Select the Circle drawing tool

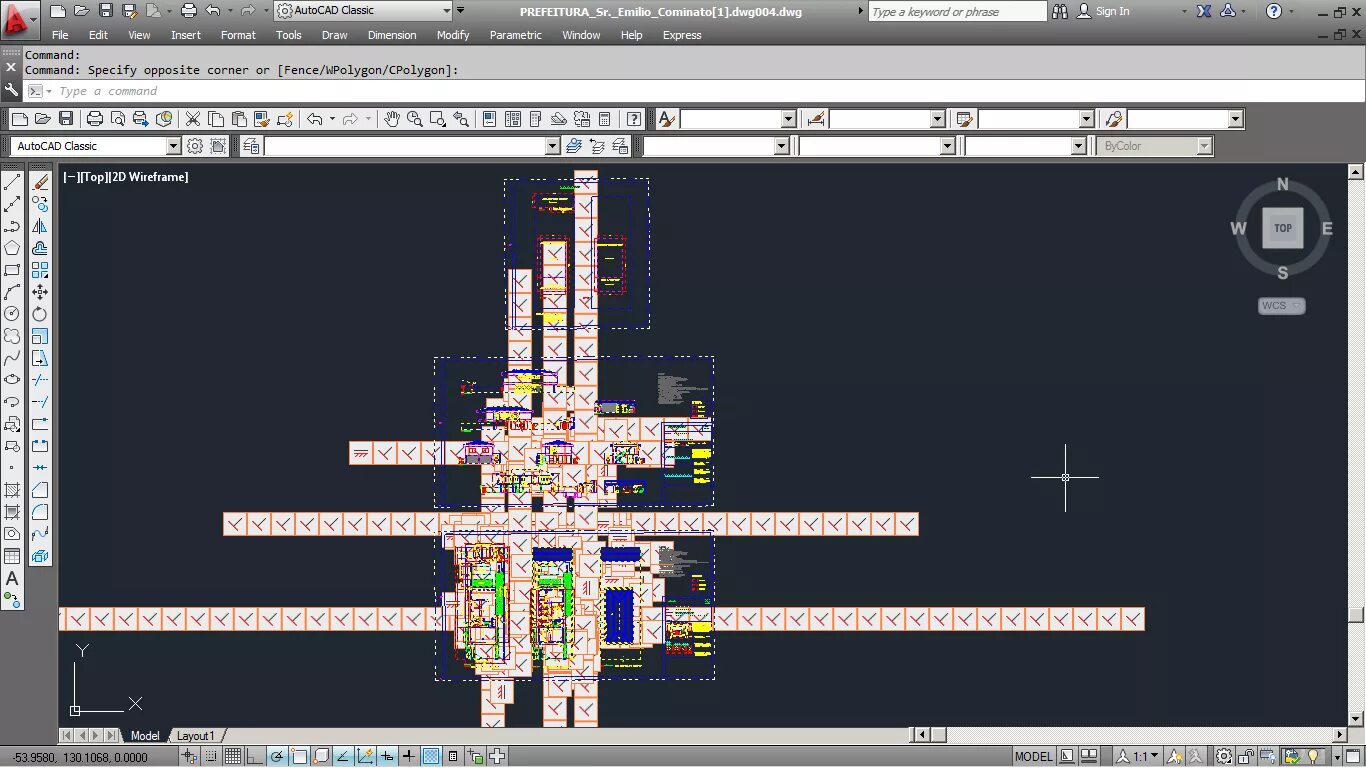pyautogui.click(x=12, y=314)
